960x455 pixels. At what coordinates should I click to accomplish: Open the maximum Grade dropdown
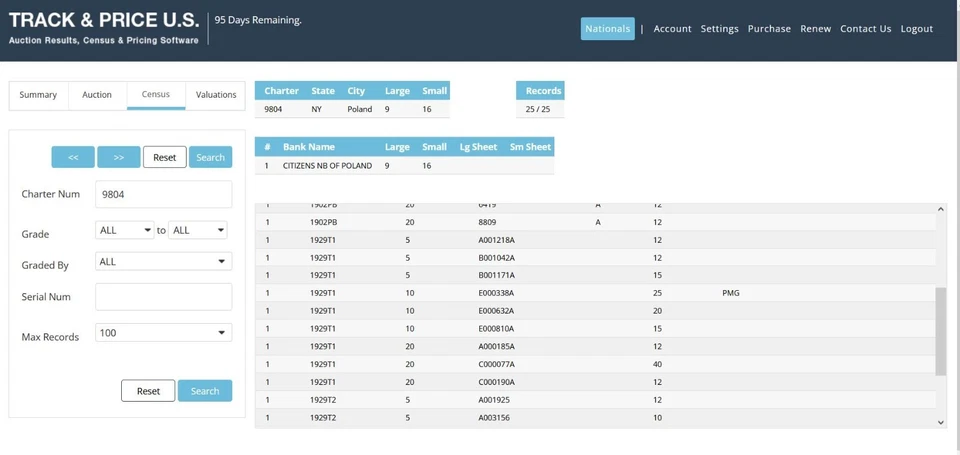click(x=198, y=230)
